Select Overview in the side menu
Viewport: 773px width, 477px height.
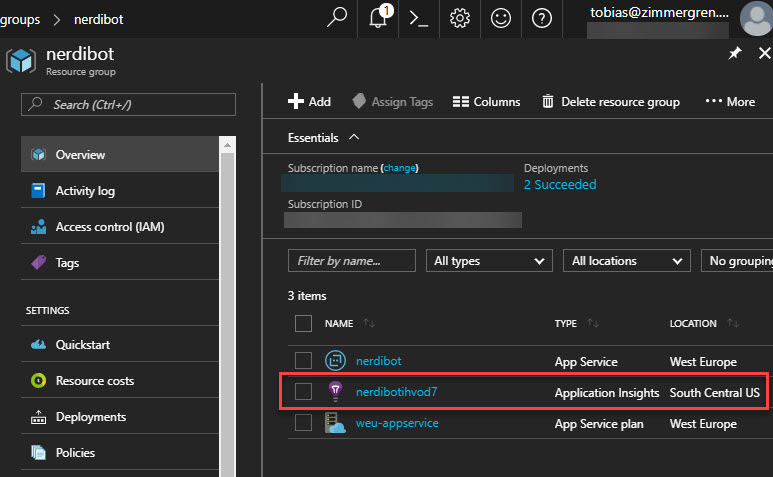click(x=120, y=154)
